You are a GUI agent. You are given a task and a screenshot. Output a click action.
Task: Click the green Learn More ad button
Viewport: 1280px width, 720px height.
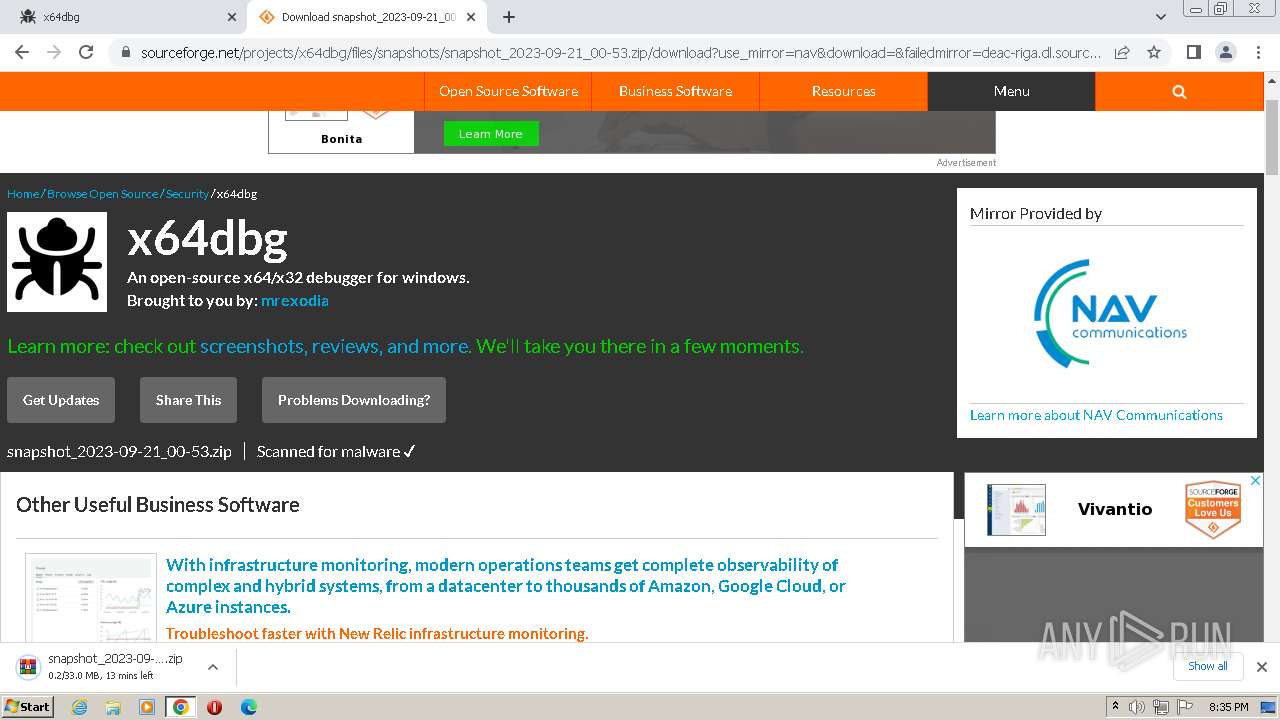click(491, 134)
